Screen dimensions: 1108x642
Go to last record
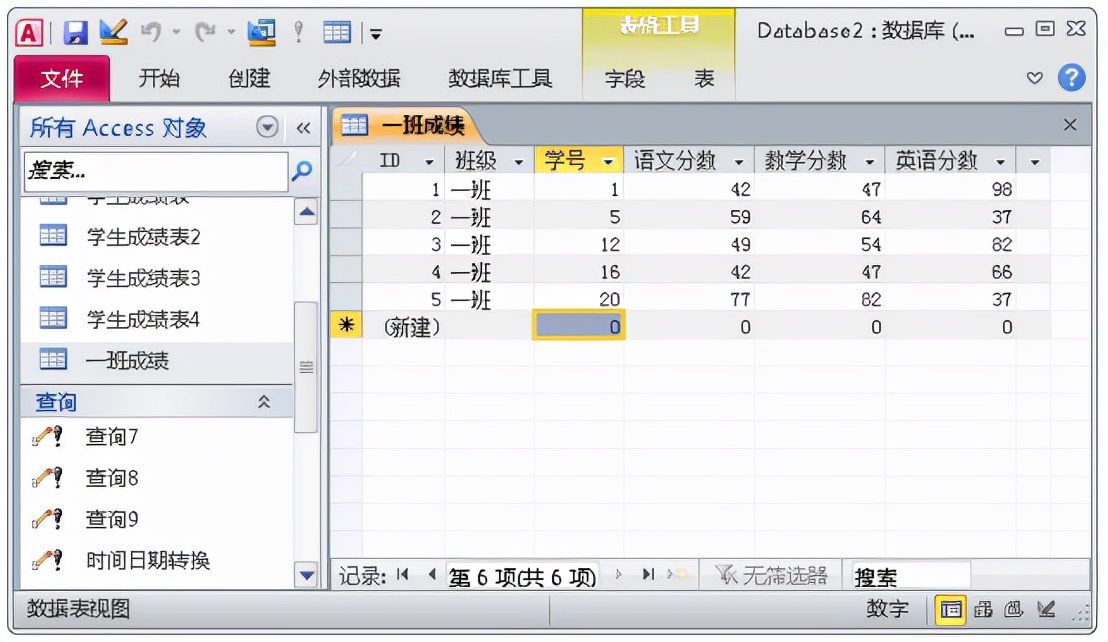click(648, 575)
